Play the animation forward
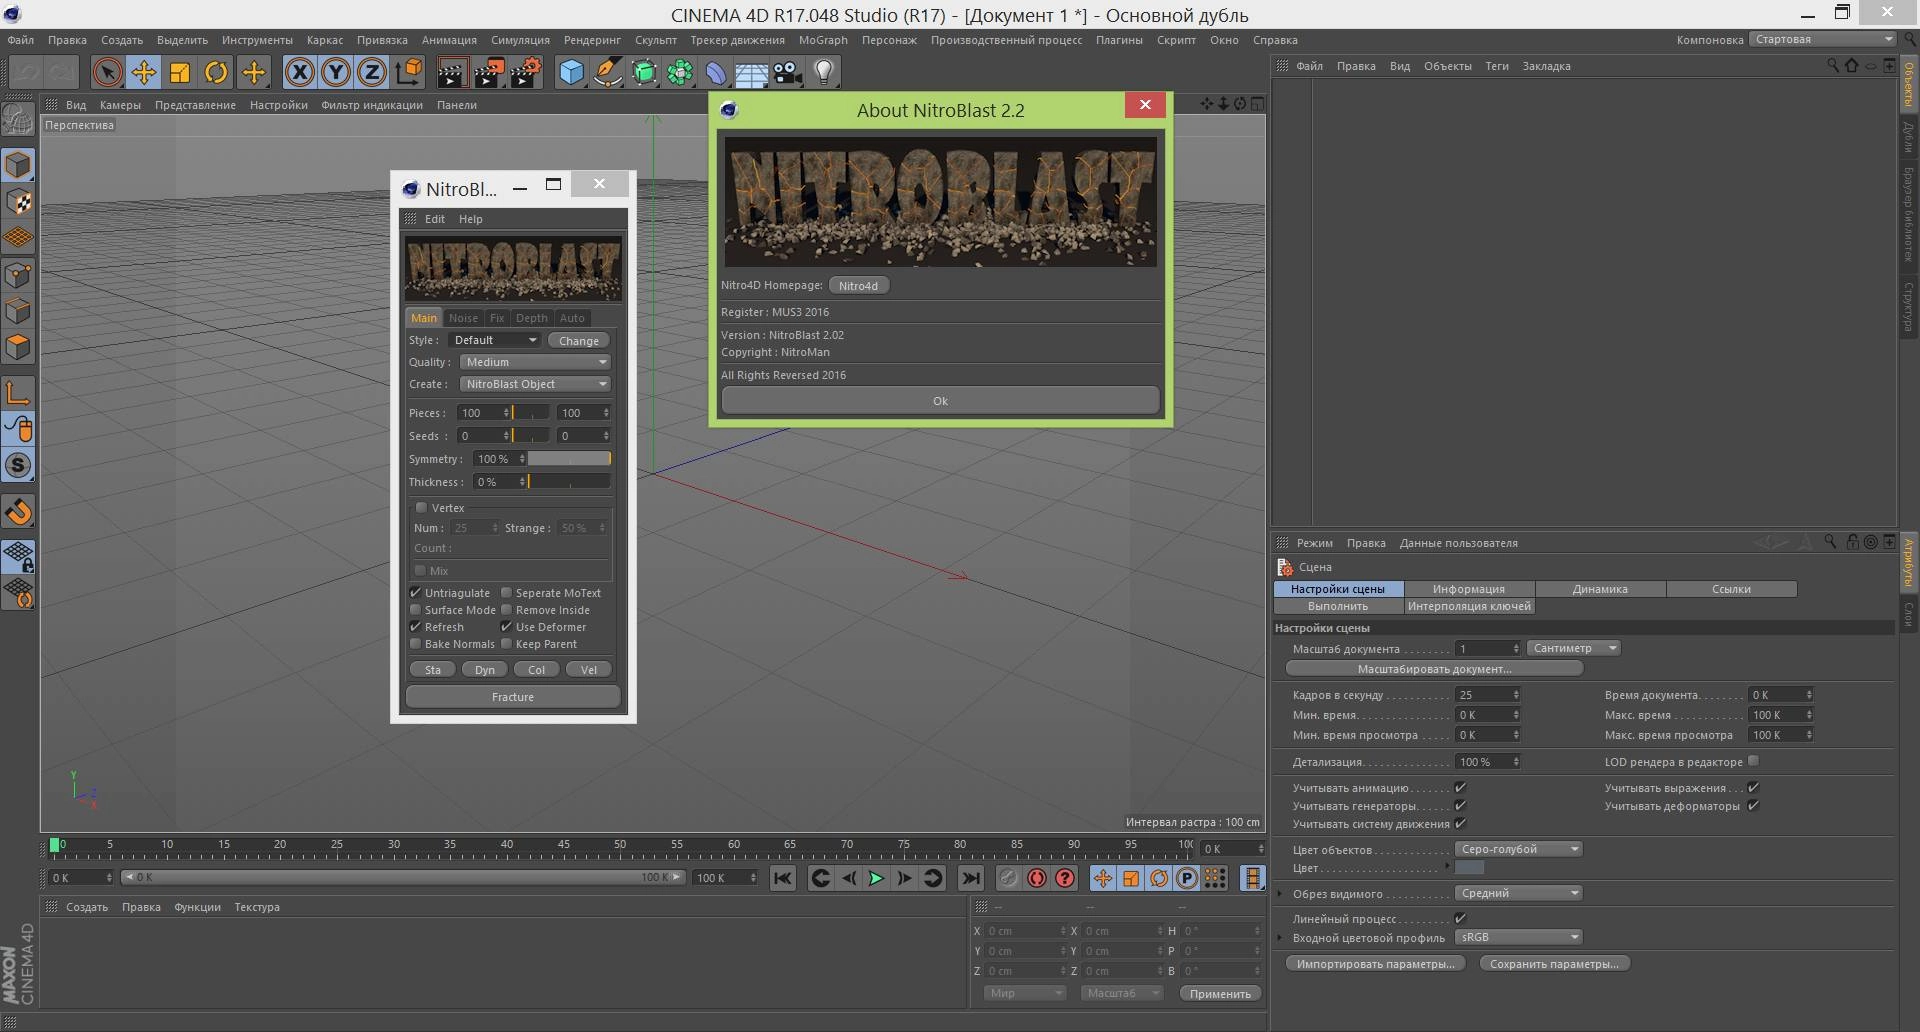The width and height of the screenshot is (1920, 1032). [x=876, y=878]
